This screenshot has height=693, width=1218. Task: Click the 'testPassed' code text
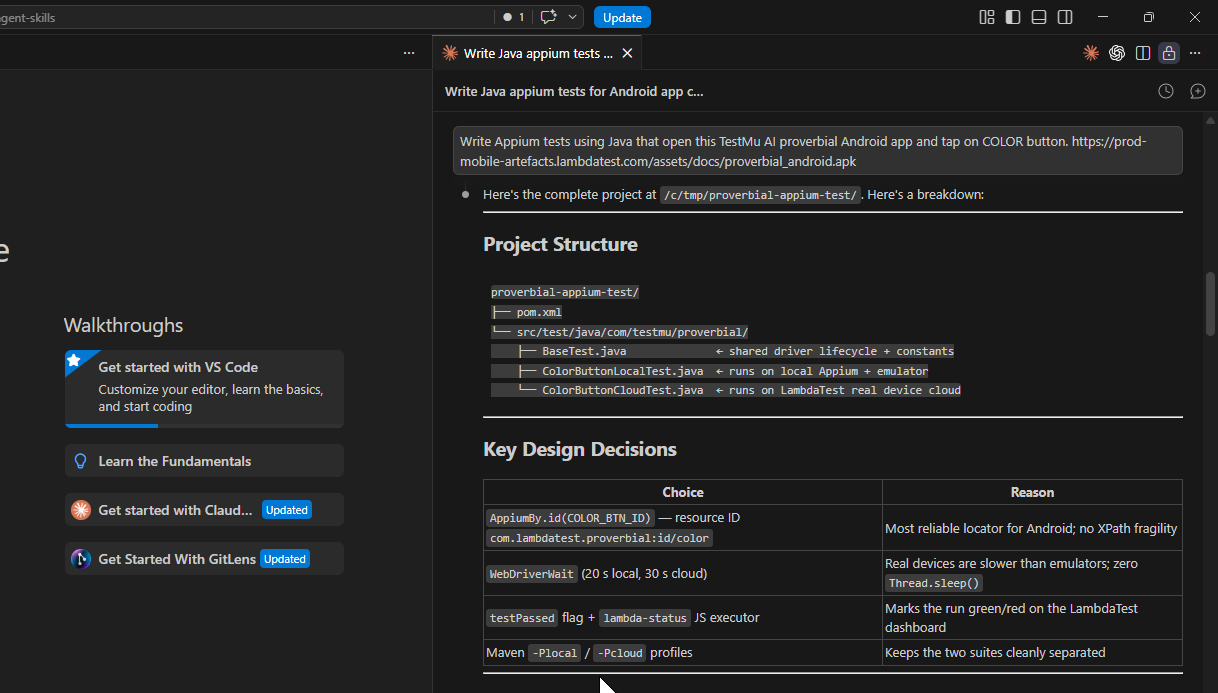[522, 618]
